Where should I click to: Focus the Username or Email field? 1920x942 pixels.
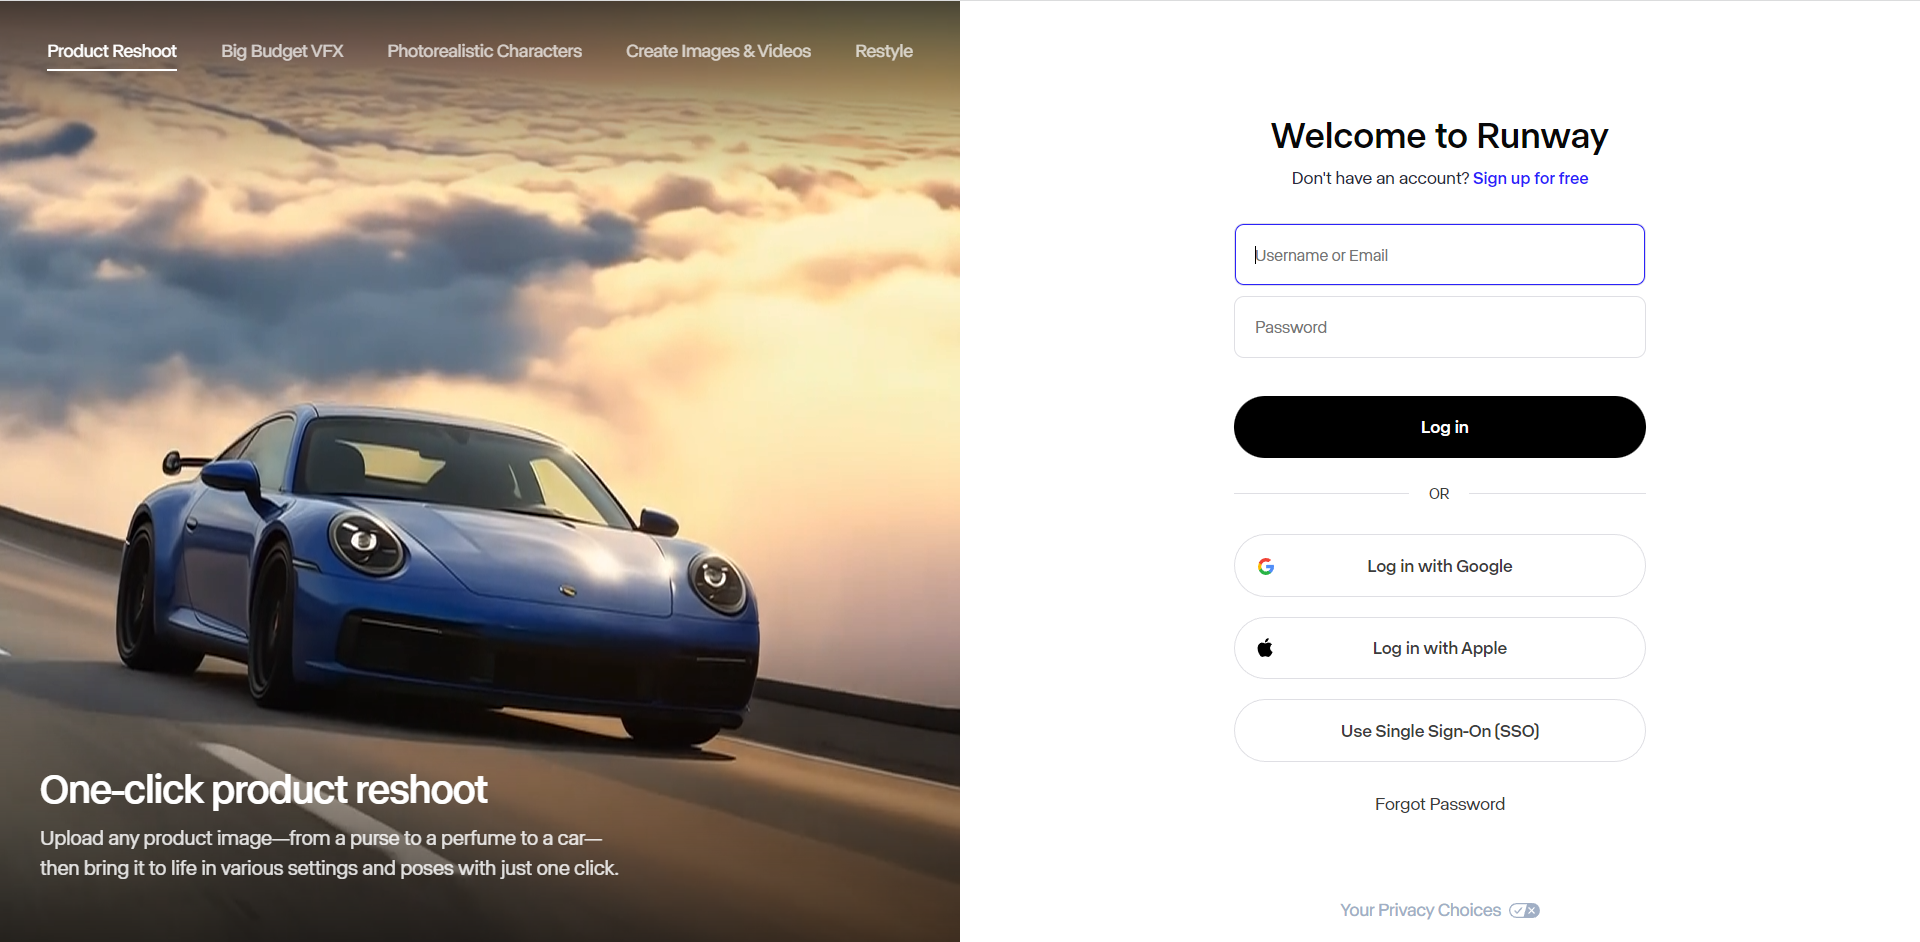(x=1440, y=255)
